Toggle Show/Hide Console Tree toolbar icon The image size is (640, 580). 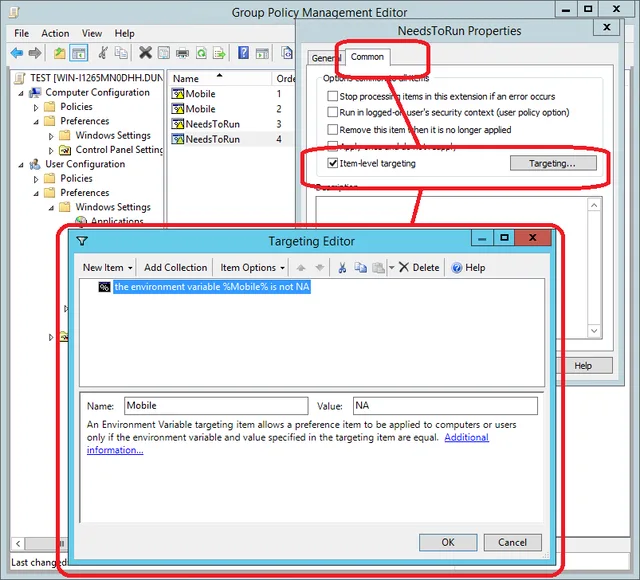pyautogui.click(x=78, y=53)
